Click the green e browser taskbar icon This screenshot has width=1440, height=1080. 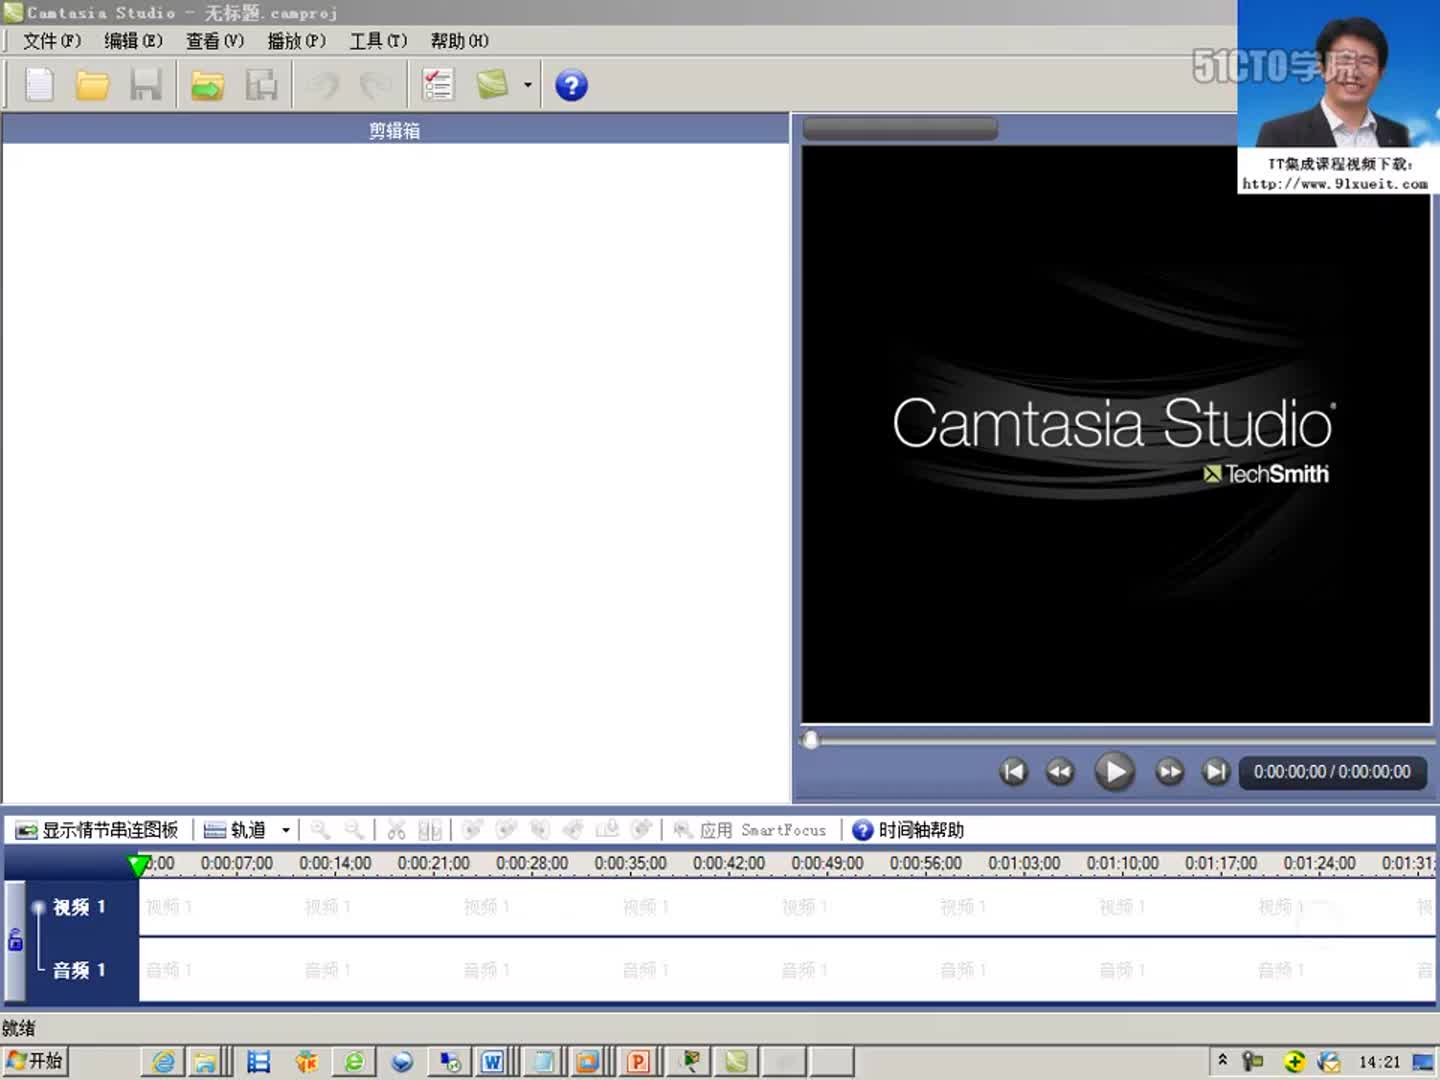354,1062
